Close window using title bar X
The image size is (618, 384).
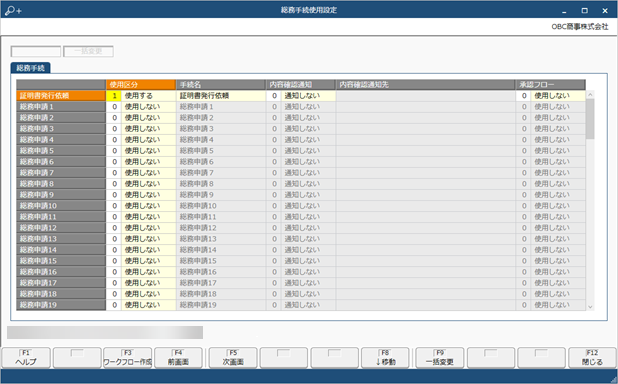pos(605,11)
